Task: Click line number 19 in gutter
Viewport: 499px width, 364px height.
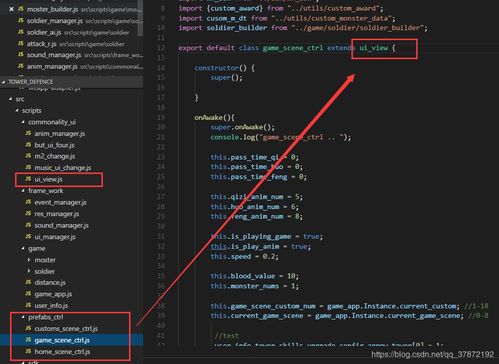Action: 161,118
